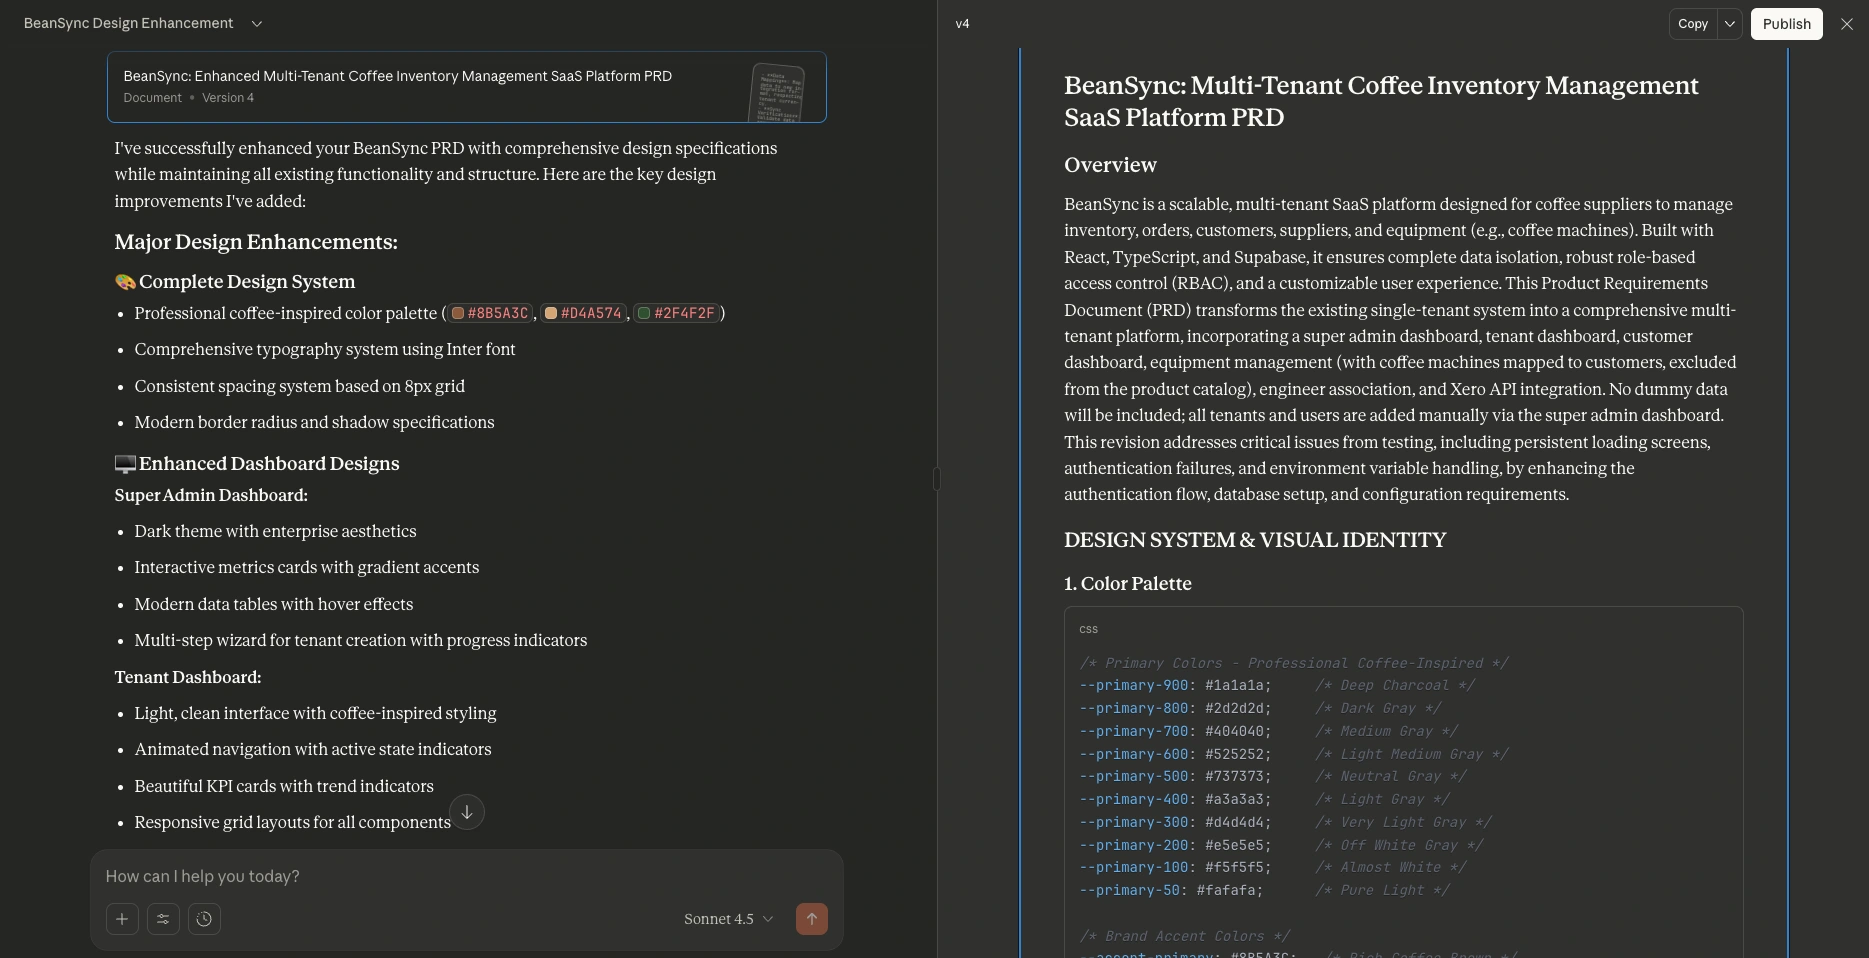Click the plus attachment icon
1869x958 pixels.
point(122,919)
